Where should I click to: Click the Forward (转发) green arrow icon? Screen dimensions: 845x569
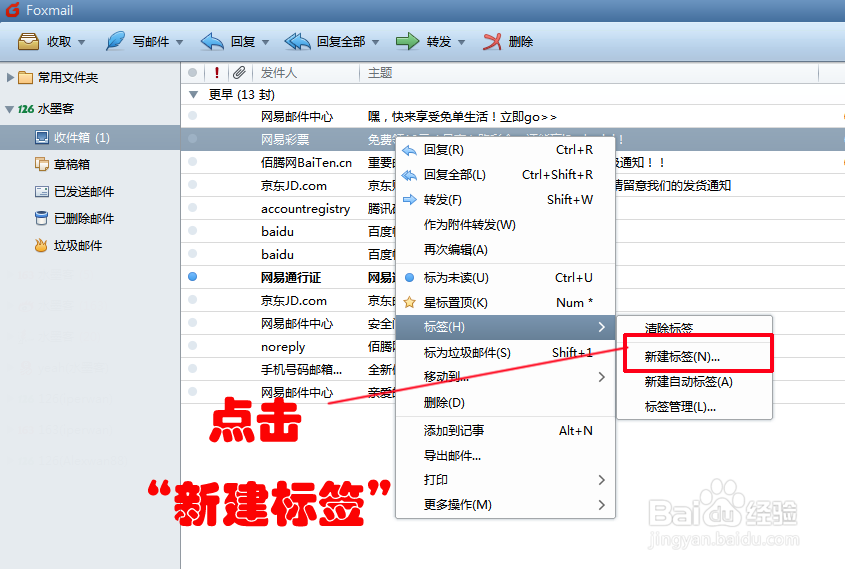pos(407,41)
